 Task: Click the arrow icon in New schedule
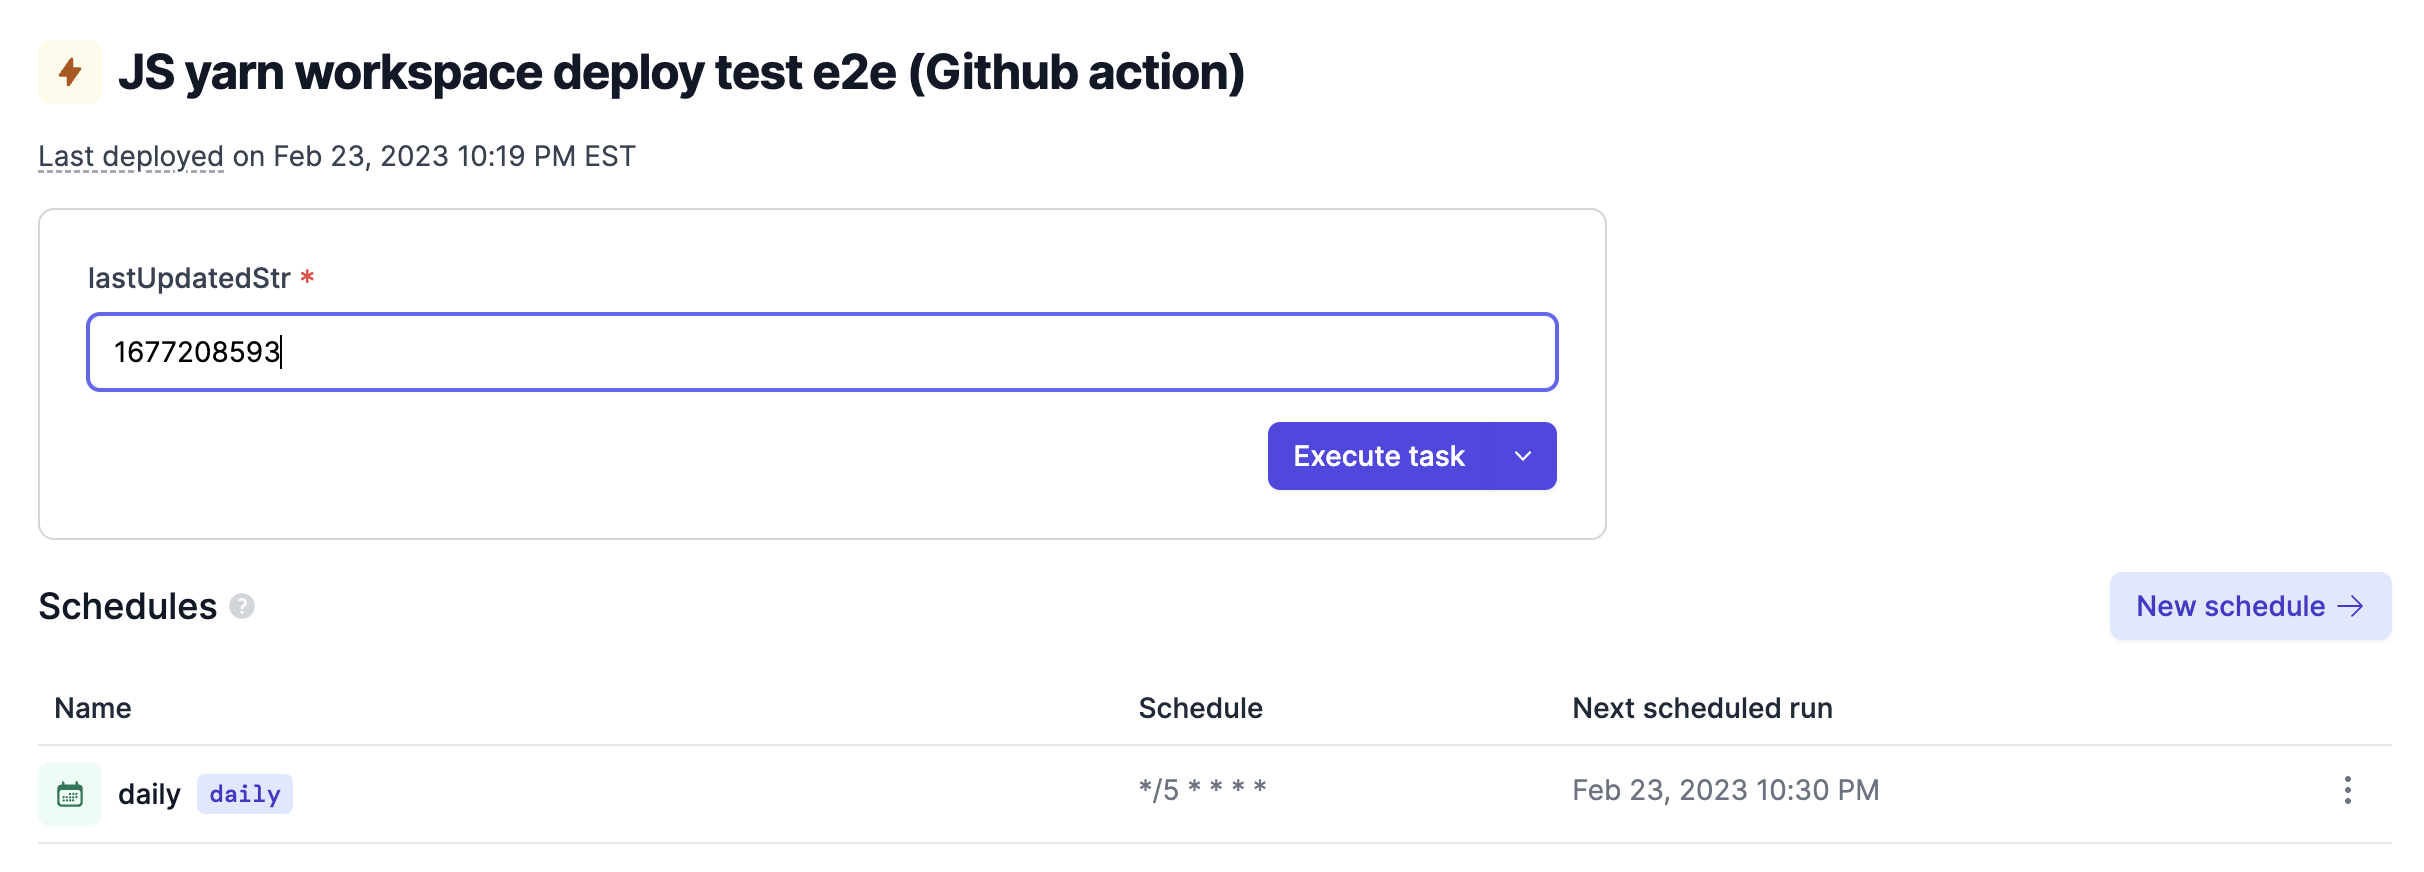pyautogui.click(x=2350, y=606)
